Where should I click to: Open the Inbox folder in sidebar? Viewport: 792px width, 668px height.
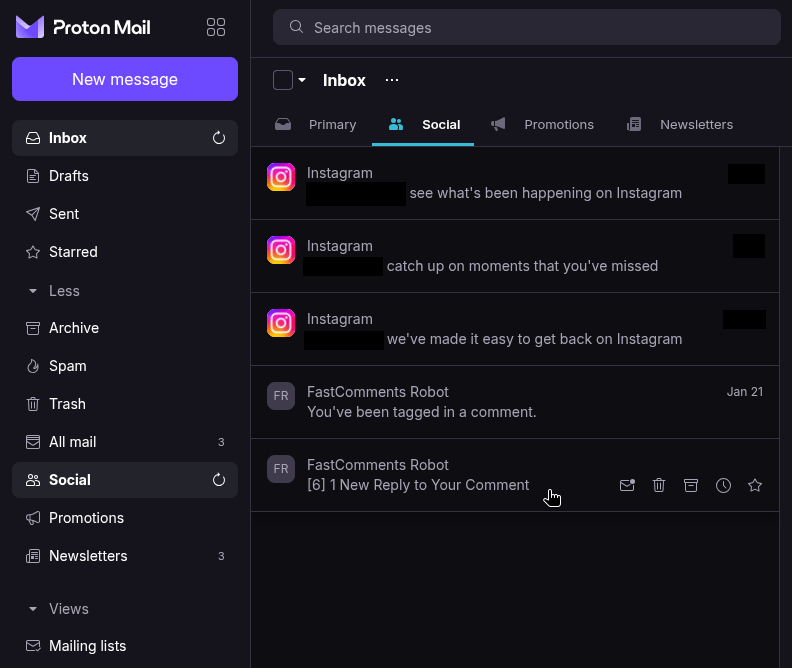125,138
